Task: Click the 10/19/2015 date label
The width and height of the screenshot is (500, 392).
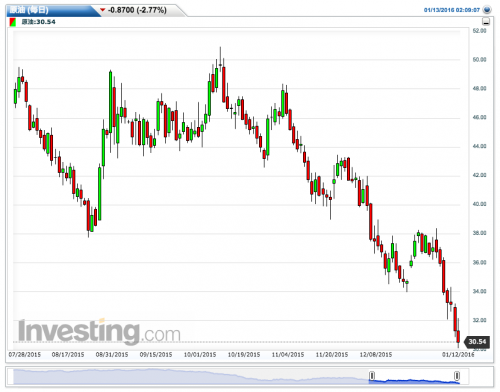Action: (x=244, y=355)
